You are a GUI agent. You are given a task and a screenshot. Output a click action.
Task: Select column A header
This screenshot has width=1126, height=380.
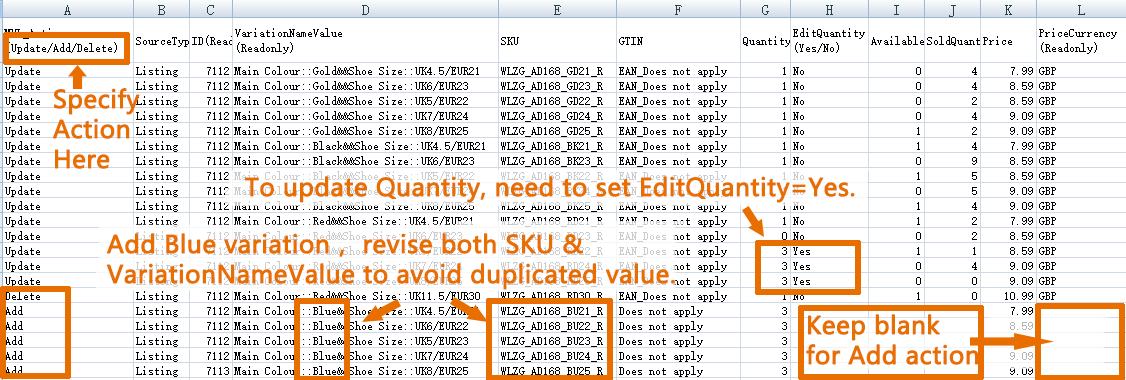point(68,10)
